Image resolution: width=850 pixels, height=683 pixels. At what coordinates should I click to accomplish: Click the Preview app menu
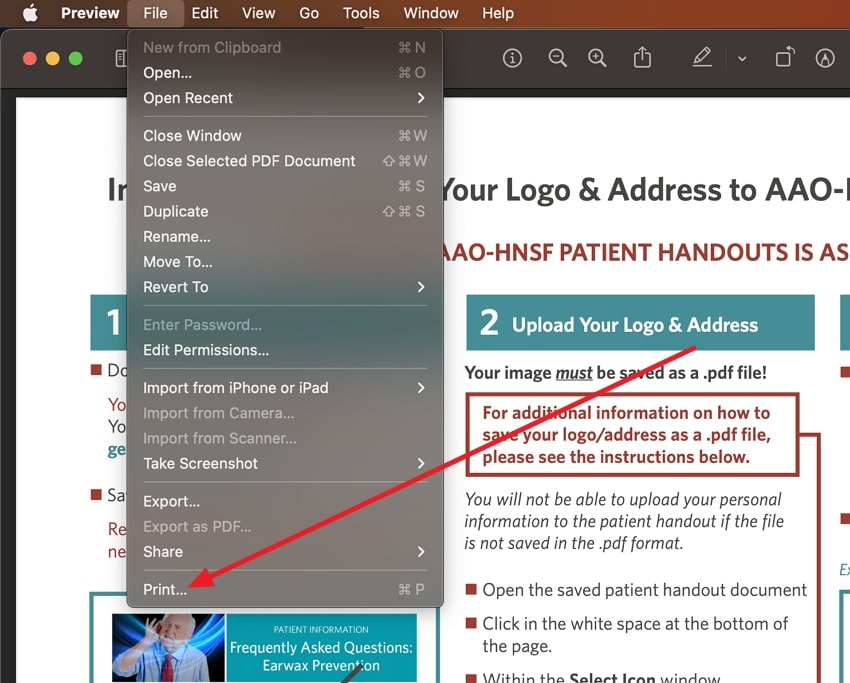coord(90,13)
